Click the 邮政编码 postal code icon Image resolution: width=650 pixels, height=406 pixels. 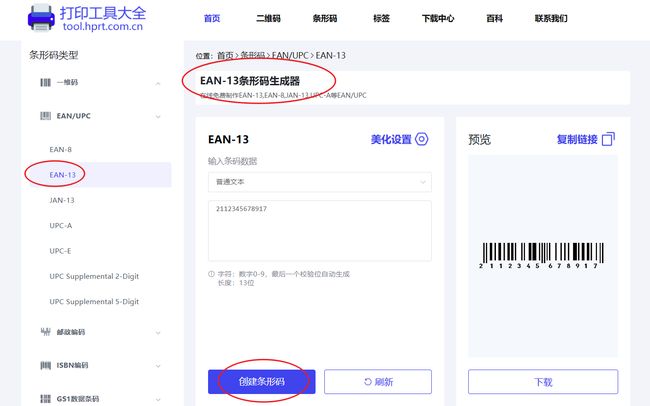pyautogui.click(x=45, y=331)
